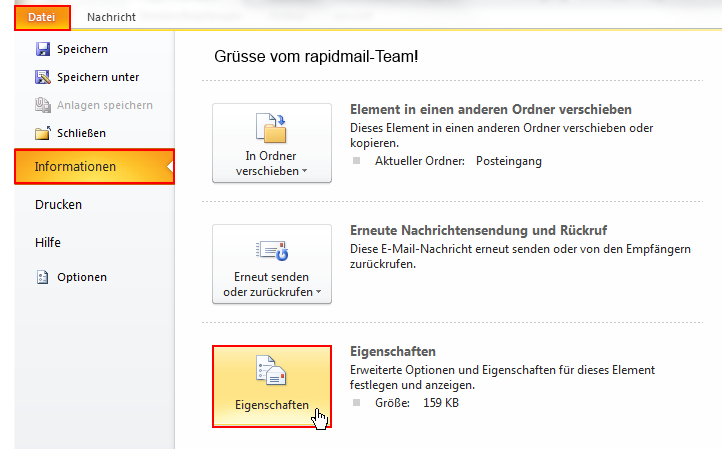Screen dimensions: 722x449
Task: Open the Datei tab
Action: point(42,17)
